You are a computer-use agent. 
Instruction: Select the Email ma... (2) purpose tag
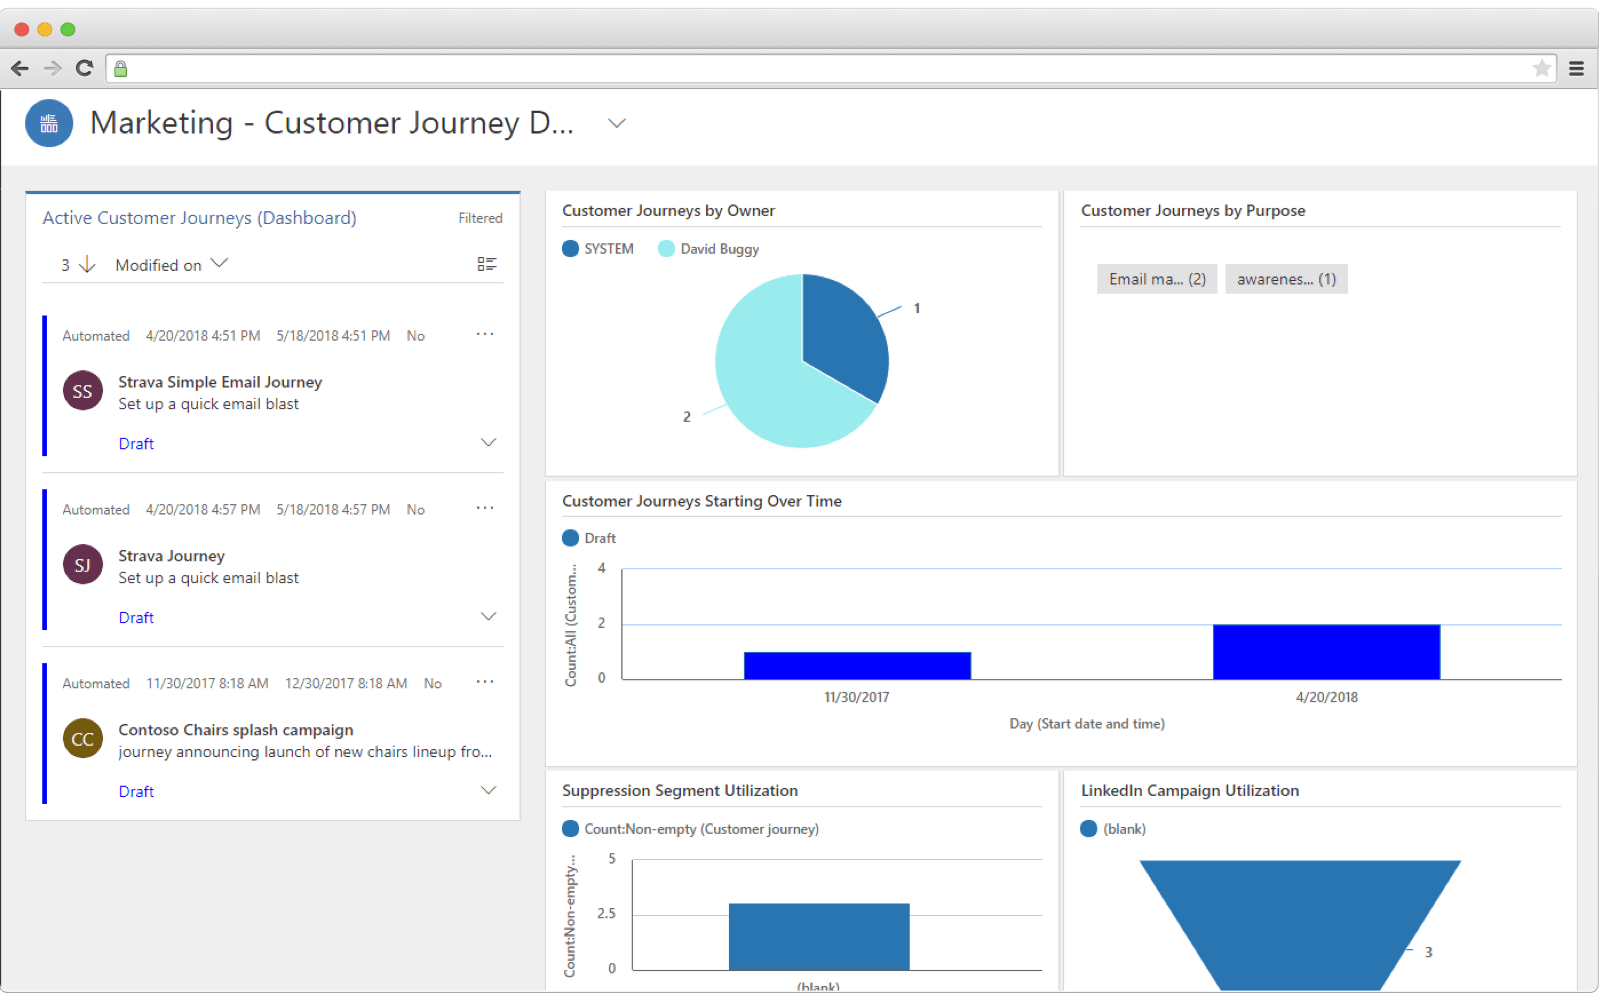tap(1157, 279)
